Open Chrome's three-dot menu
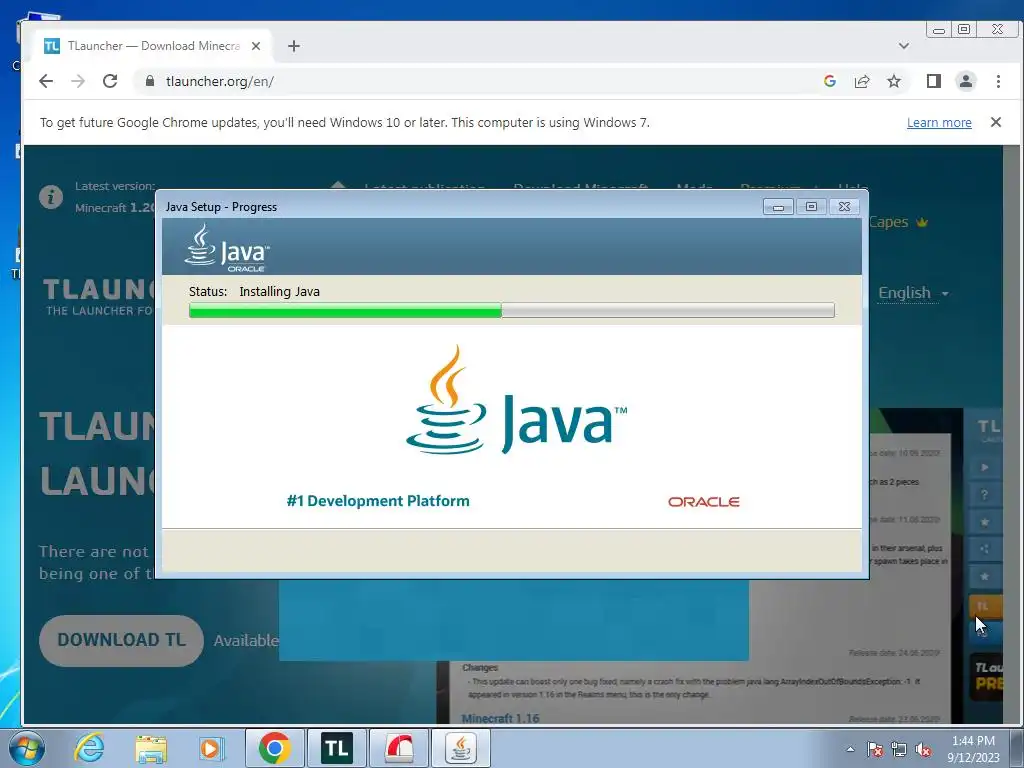 click(998, 81)
